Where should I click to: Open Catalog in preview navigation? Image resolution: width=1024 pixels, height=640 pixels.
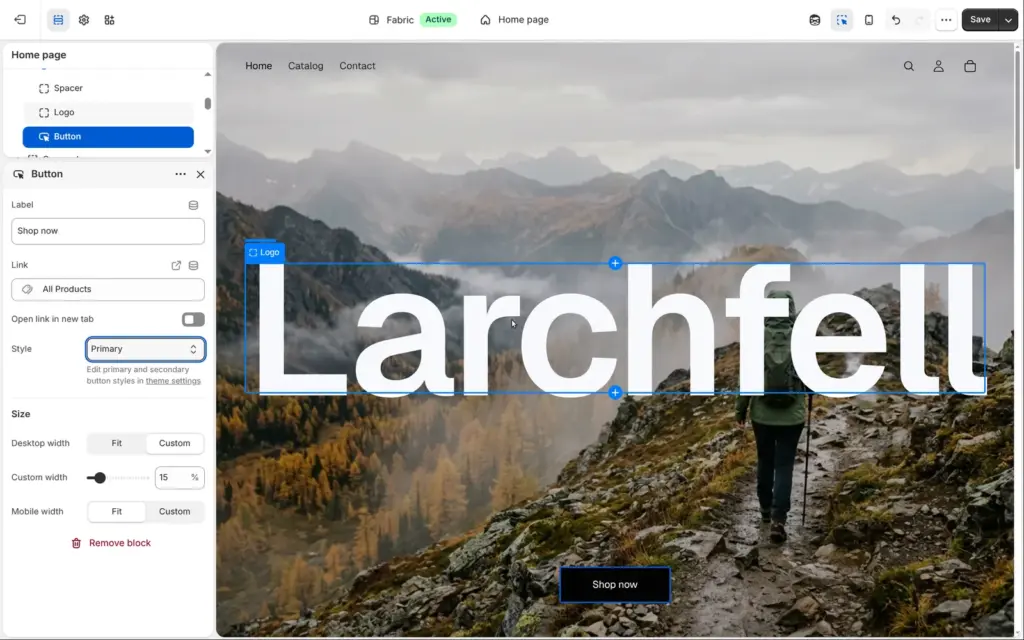(306, 66)
